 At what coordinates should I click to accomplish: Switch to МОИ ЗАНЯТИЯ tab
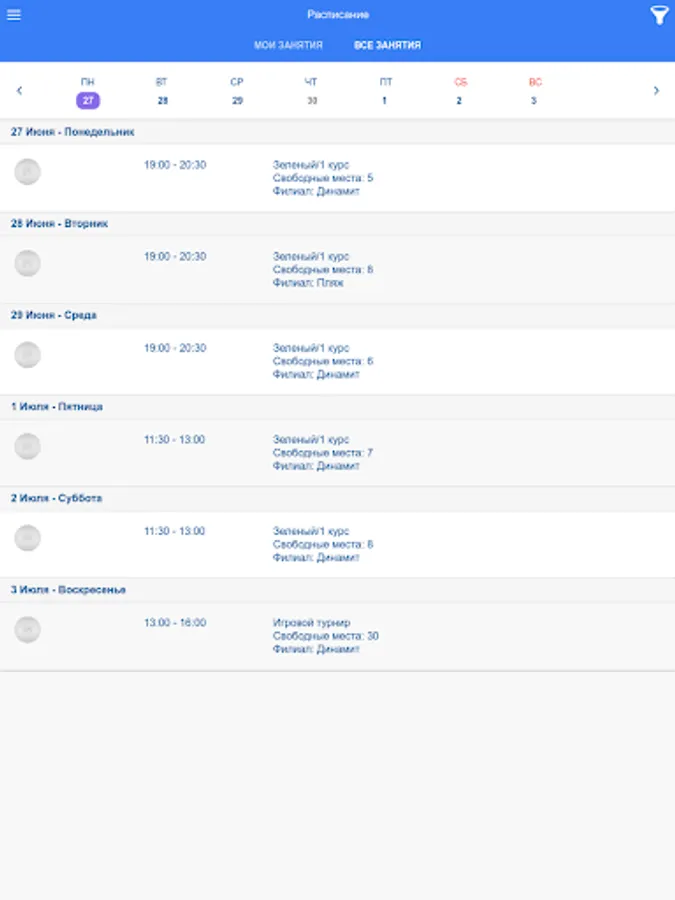pos(288,45)
